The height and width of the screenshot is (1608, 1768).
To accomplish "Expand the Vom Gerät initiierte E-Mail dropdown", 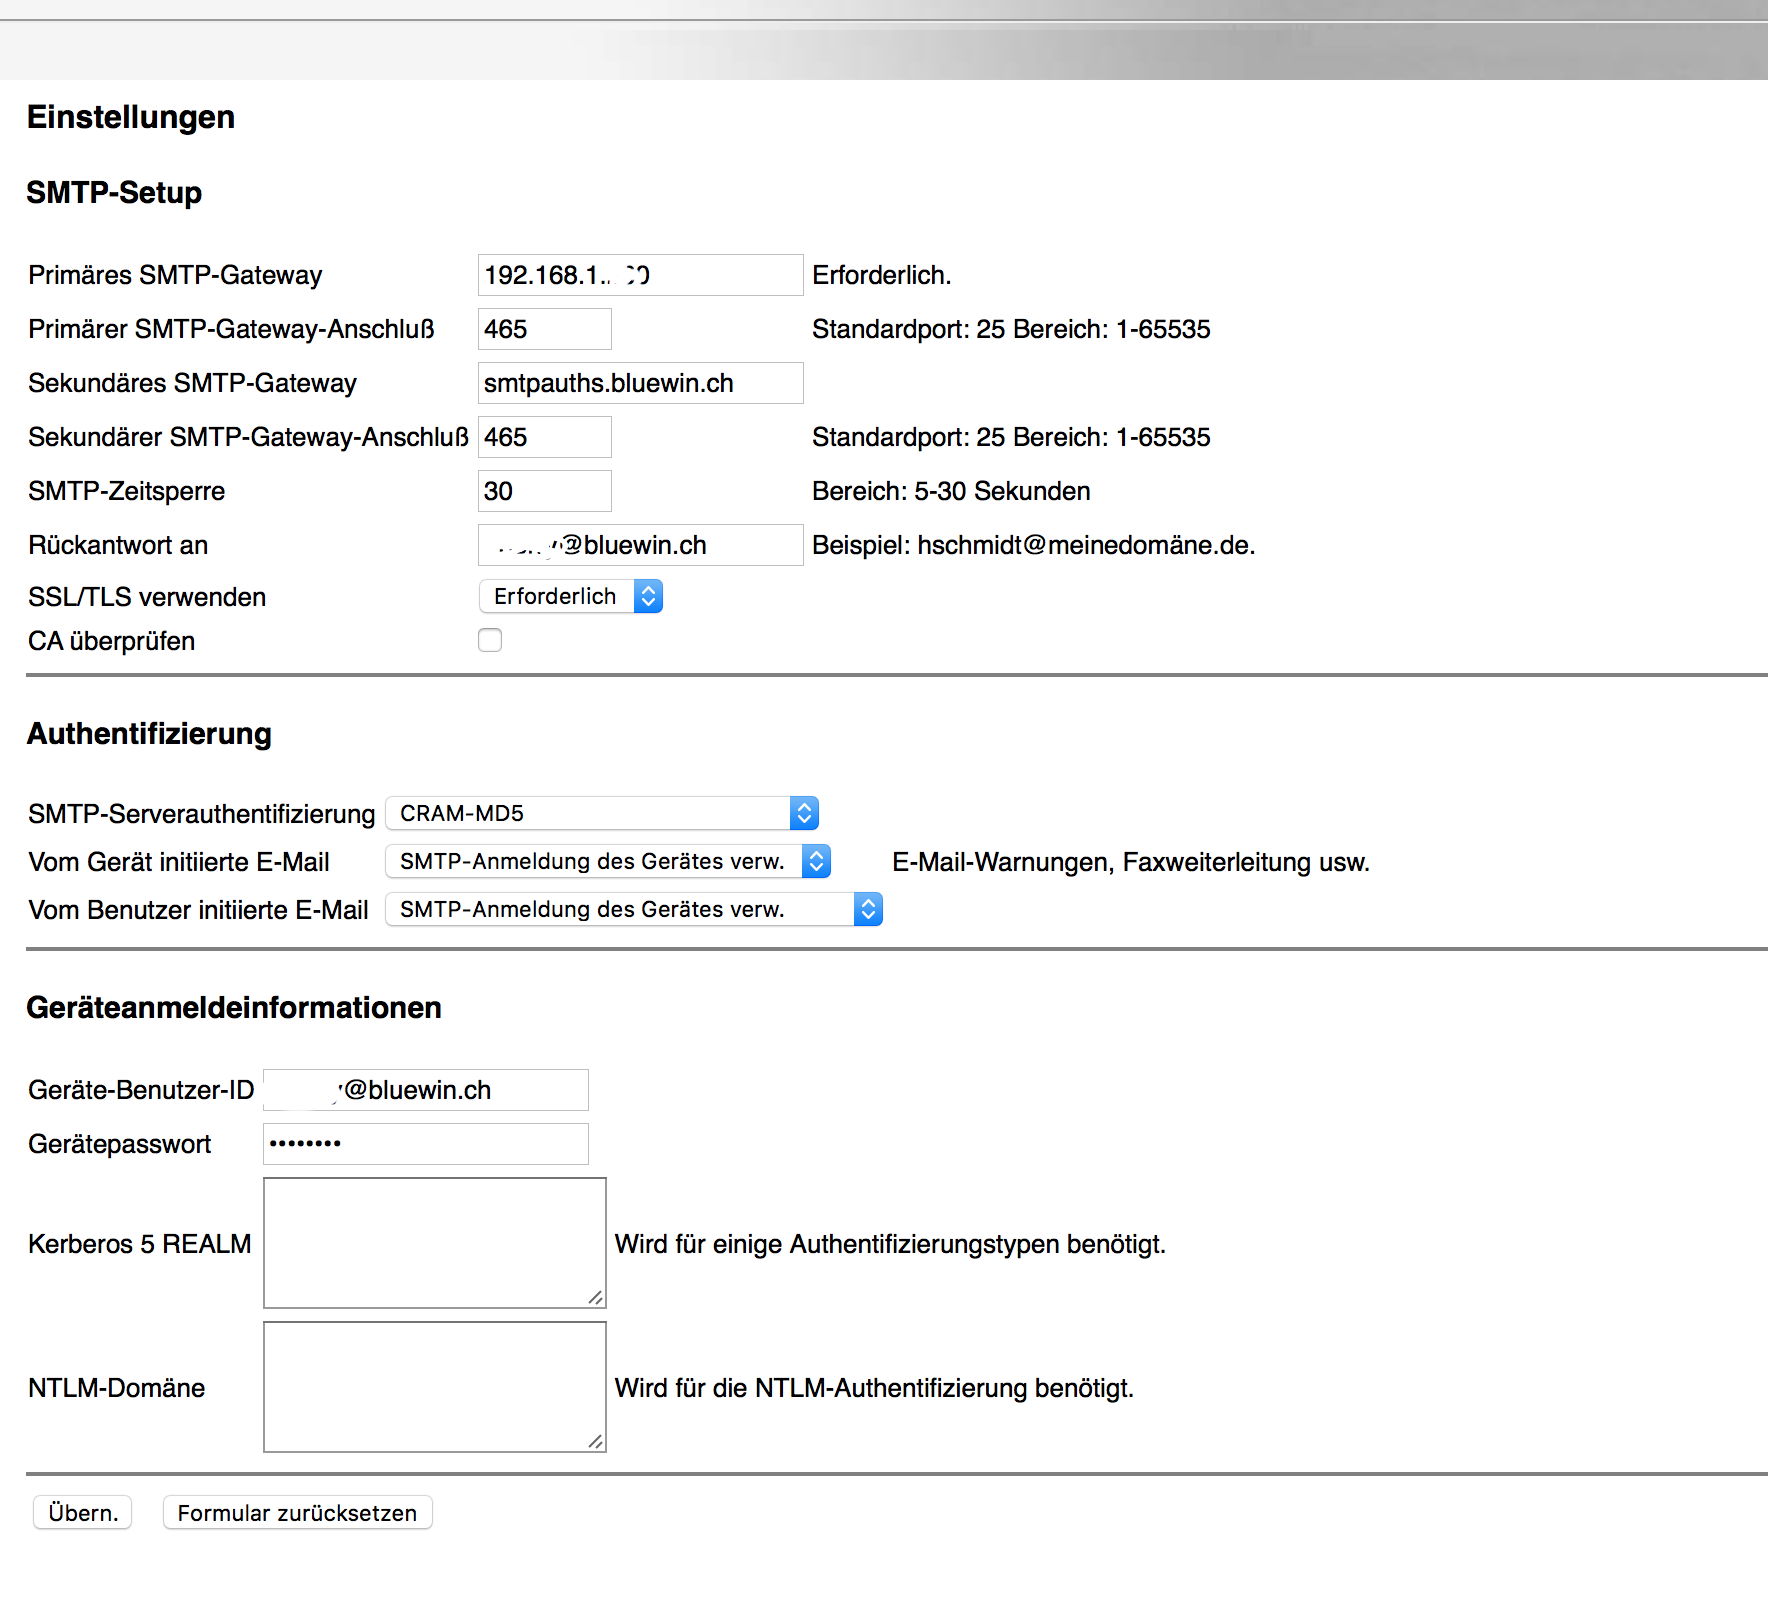I will point(607,862).
